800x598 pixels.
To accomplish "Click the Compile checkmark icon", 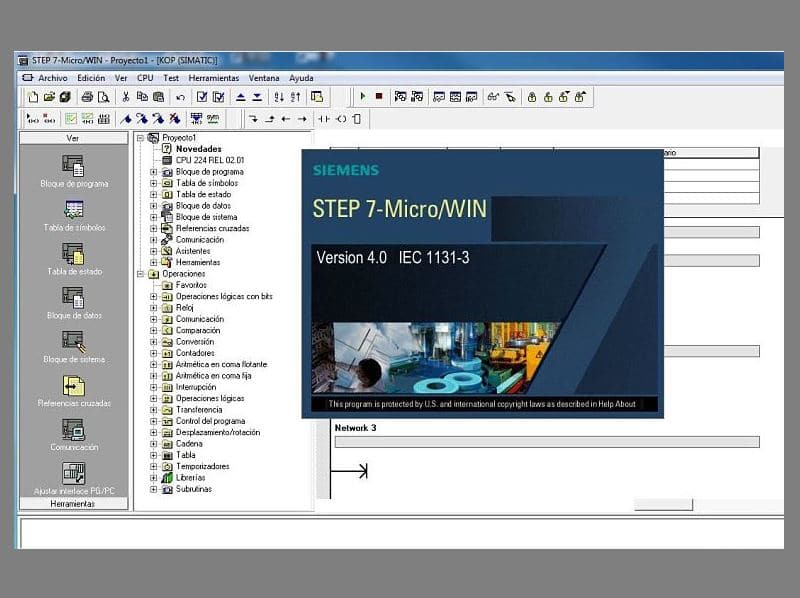I will [202, 96].
